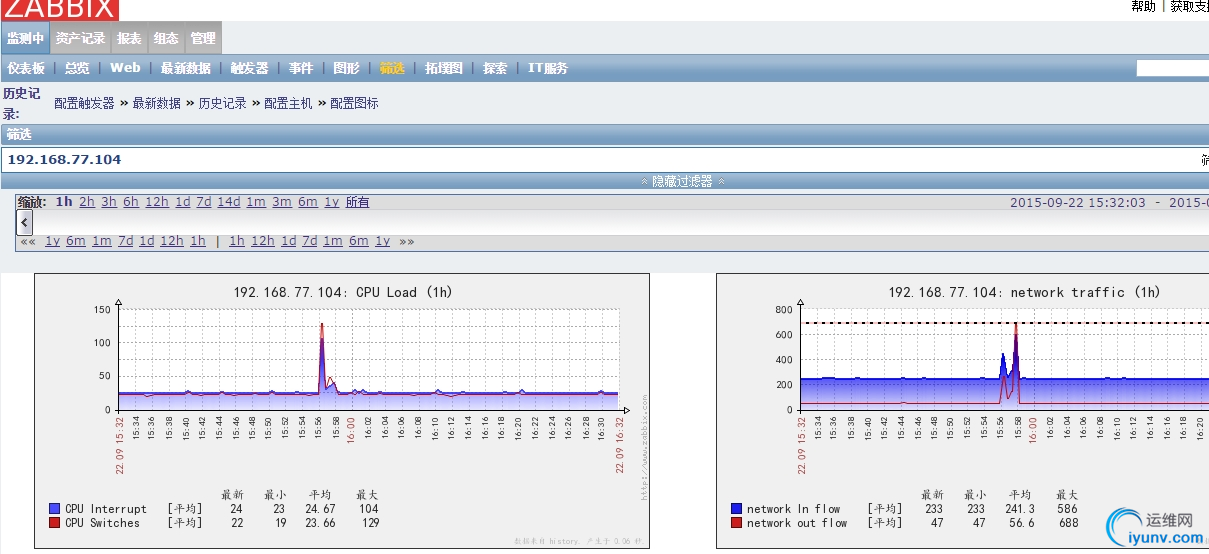Set zoom to 6h

point(131,202)
